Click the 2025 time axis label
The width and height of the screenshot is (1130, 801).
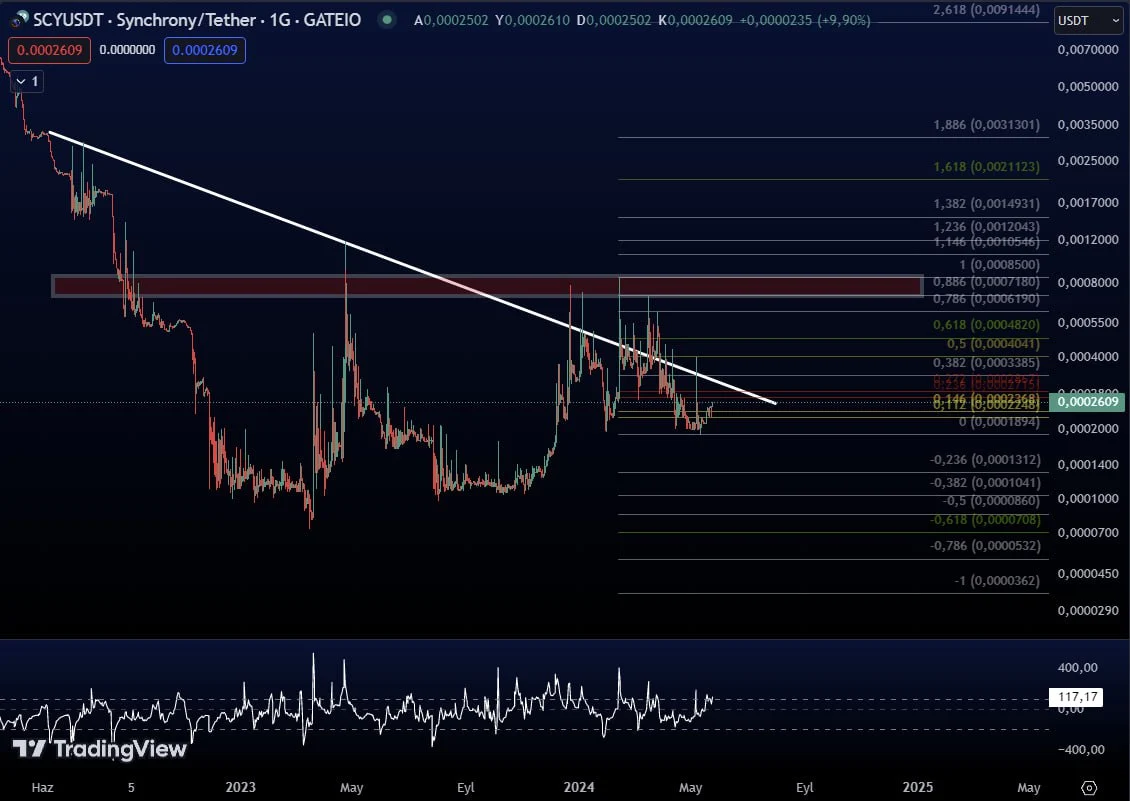tap(917, 787)
